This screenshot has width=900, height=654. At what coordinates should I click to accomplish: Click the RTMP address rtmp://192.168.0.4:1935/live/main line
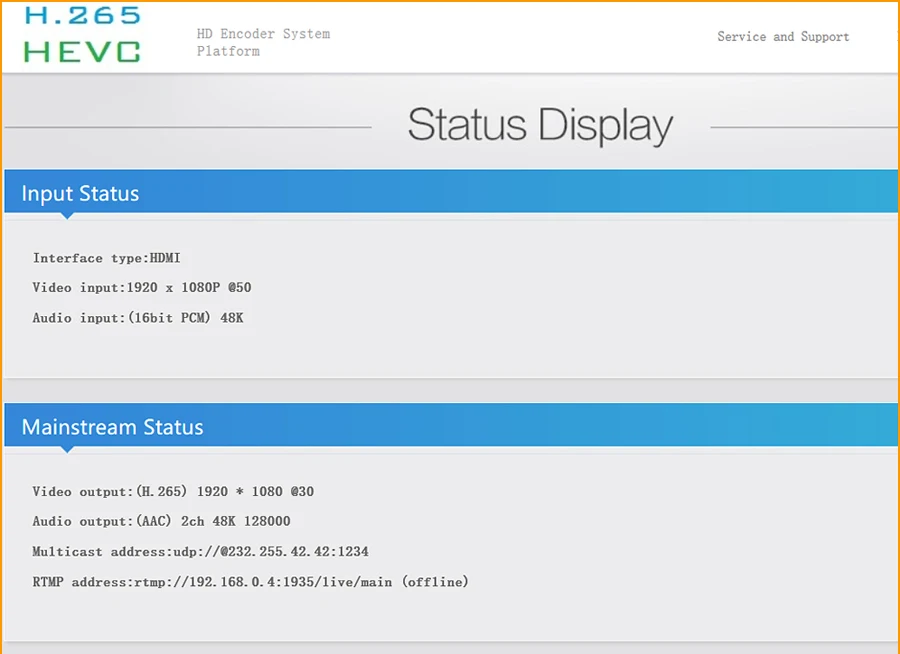(250, 582)
